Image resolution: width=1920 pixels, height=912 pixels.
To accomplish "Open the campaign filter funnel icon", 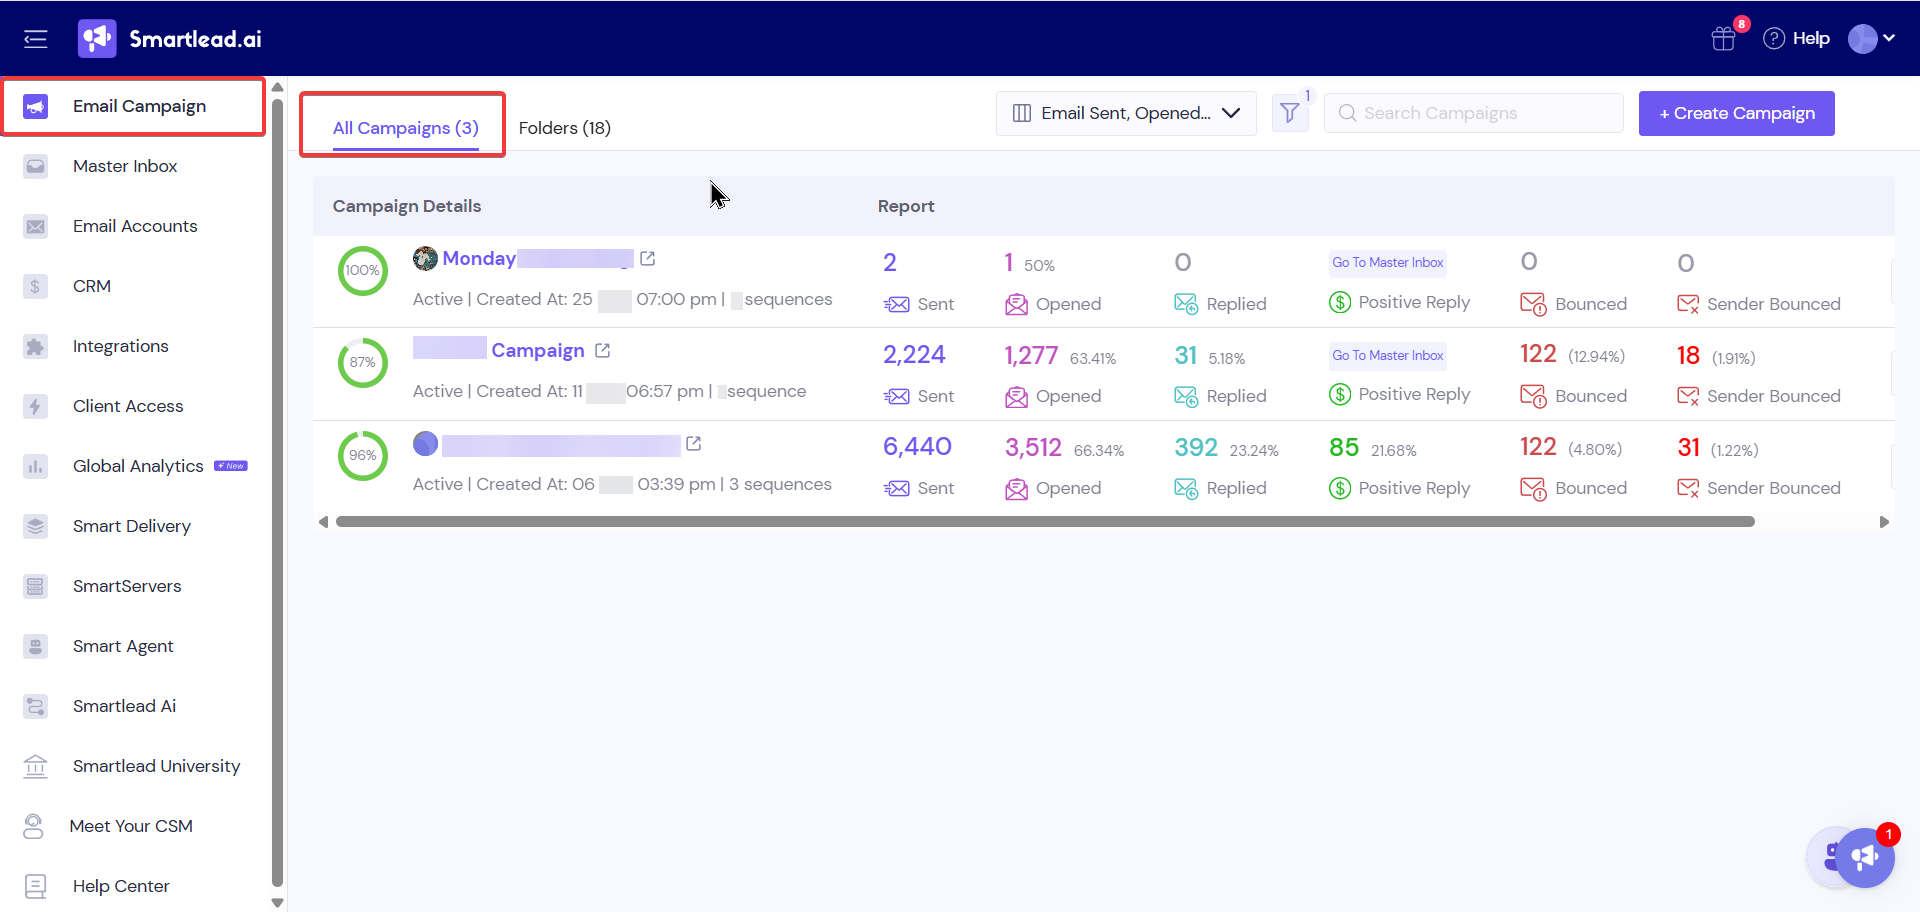I will [1290, 113].
